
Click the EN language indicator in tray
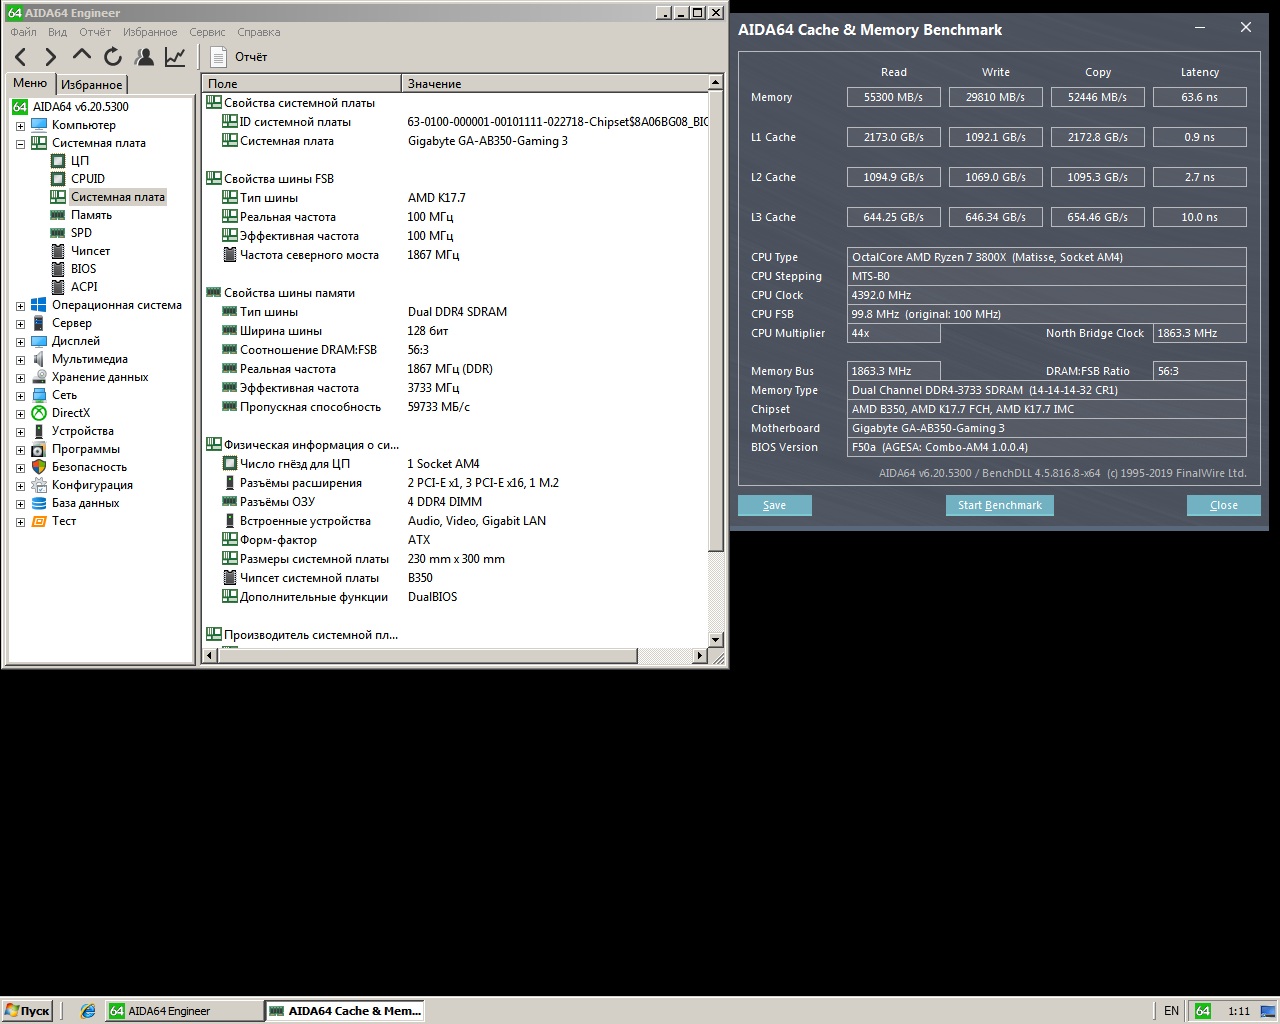[x=1171, y=1011]
